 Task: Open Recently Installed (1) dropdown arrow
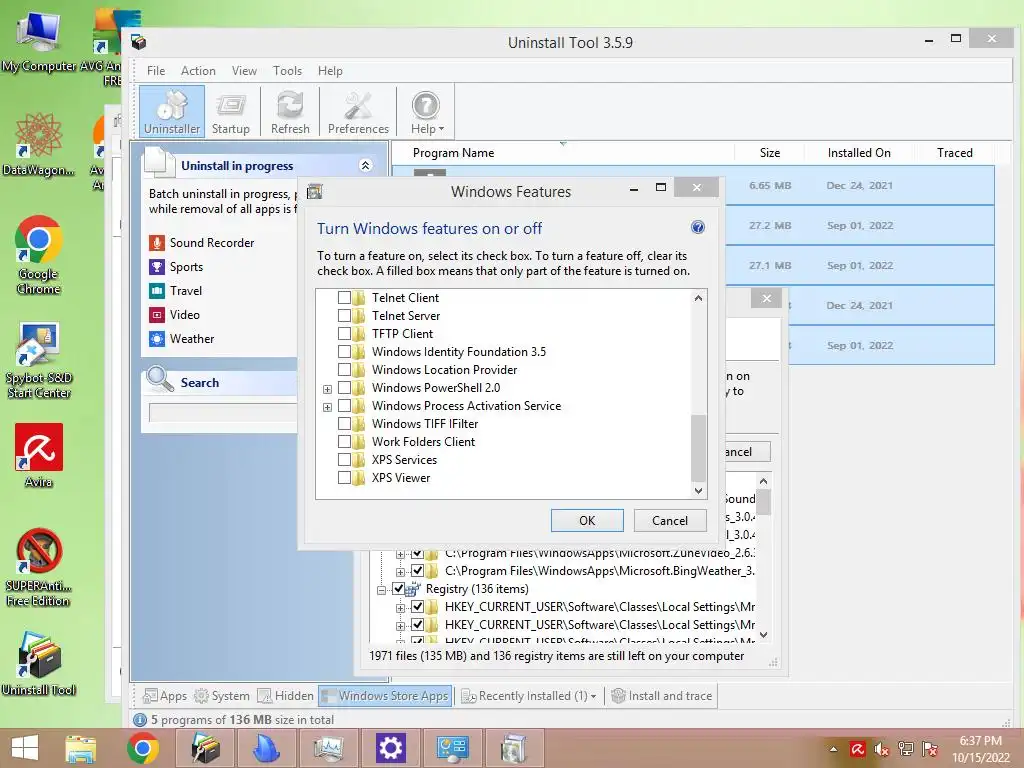pyautogui.click(x=593, y=697)
